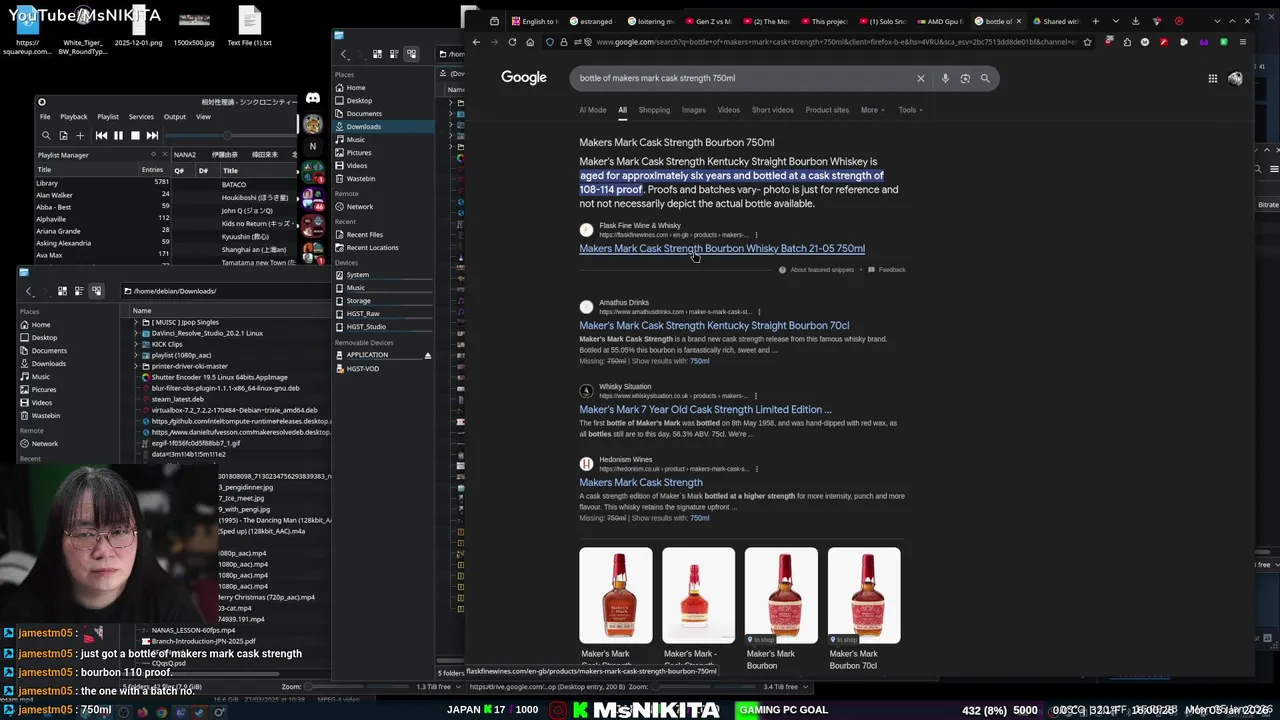Clear the Google search box text

tap(921, 78)
